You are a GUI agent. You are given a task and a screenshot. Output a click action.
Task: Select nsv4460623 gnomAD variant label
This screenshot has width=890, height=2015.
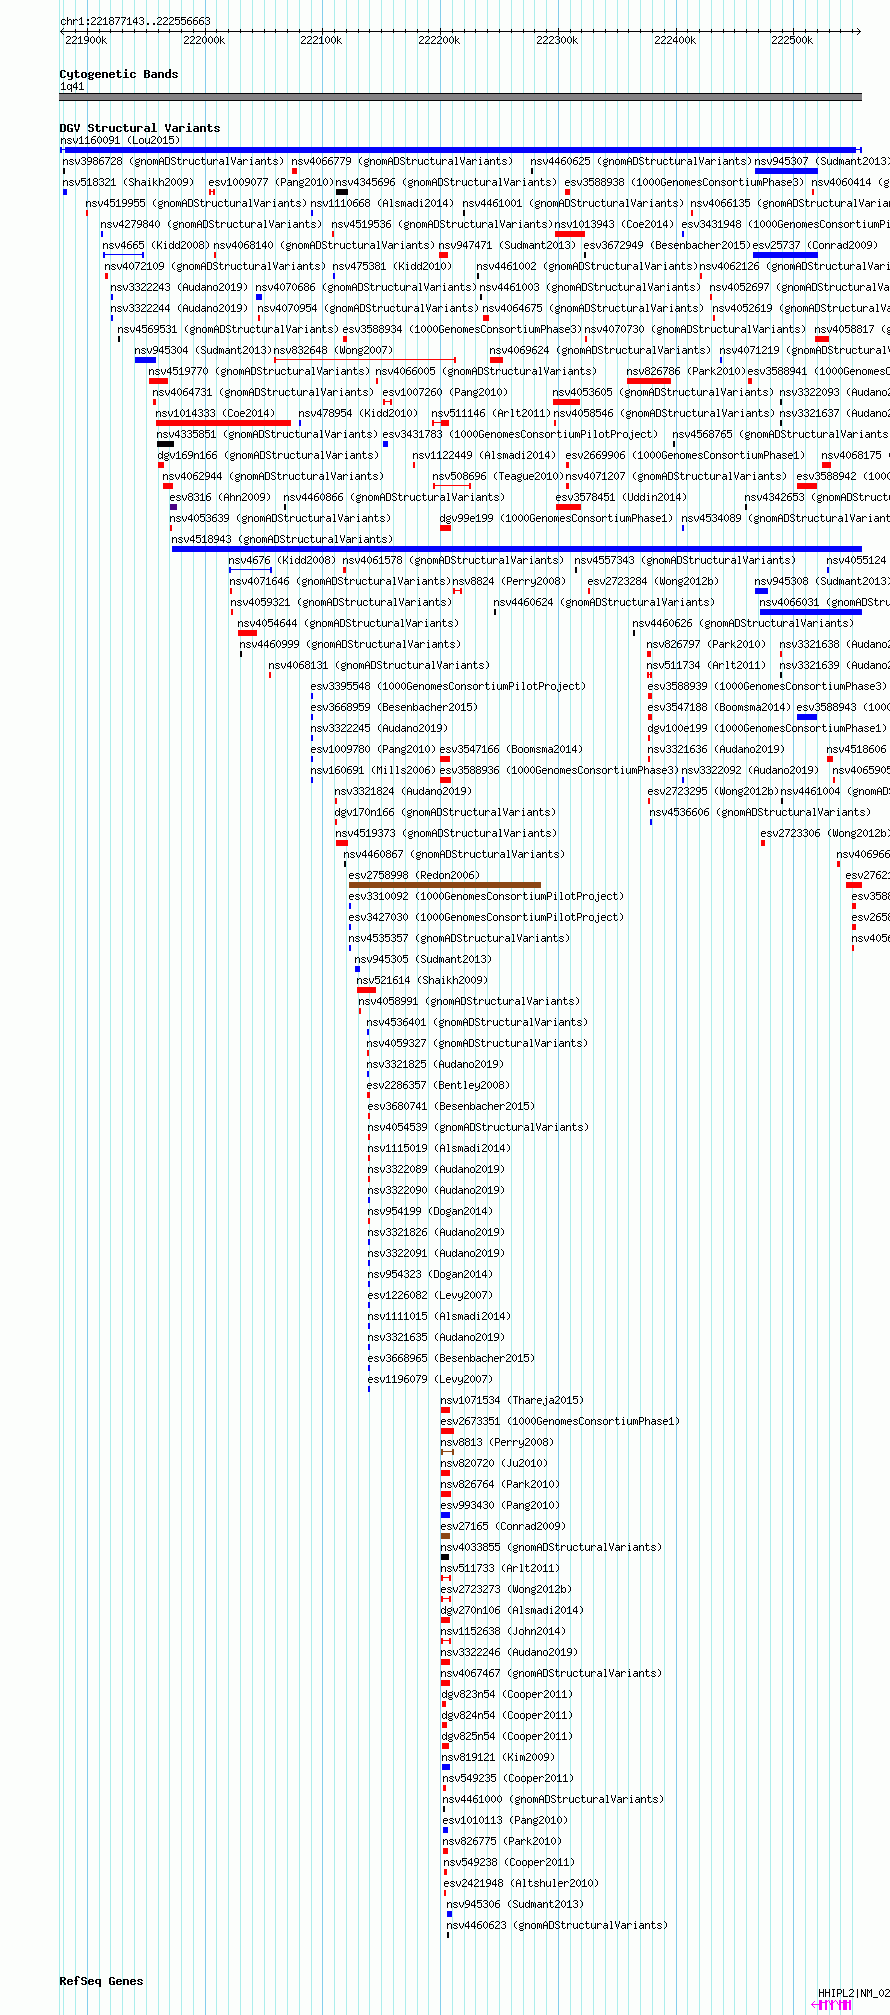(x=557, y=1925)
